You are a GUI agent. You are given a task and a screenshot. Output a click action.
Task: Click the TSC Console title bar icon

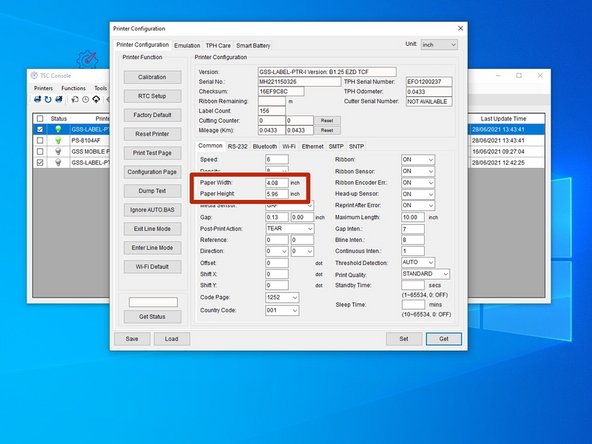(34, 76)
